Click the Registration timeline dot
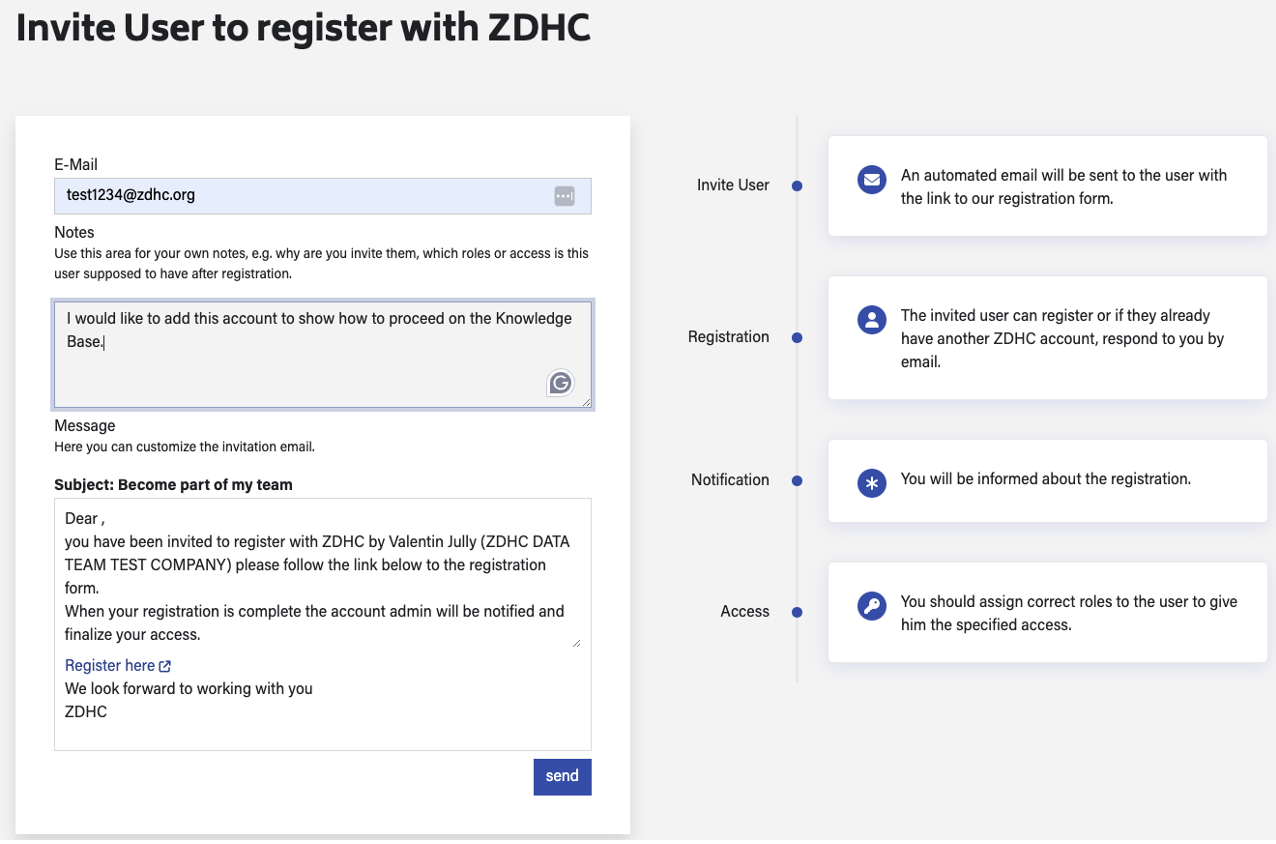1276x844 pixels. (x=797, y=338)
